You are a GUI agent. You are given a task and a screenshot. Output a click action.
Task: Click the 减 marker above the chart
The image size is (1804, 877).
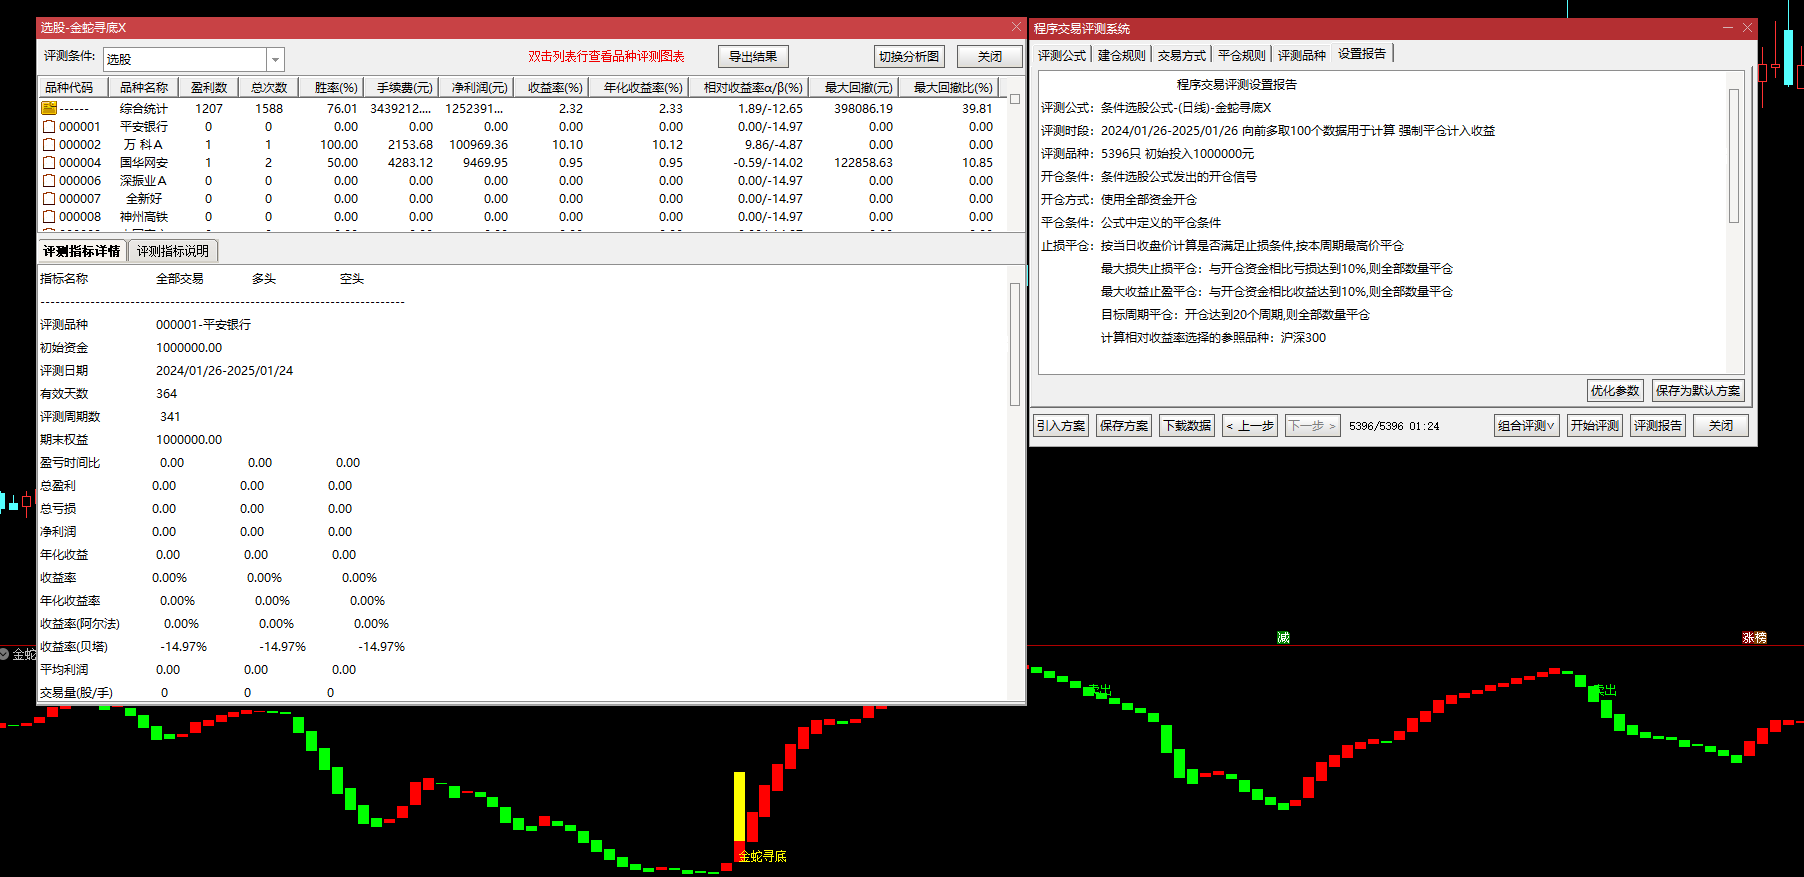coord(1283,637)
